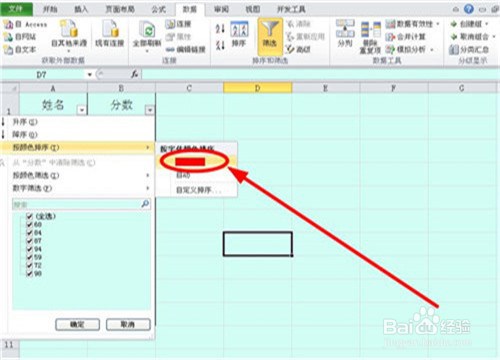Open 现有连接 existing connections
Screen dimensions: 500x360
(110, 33)
